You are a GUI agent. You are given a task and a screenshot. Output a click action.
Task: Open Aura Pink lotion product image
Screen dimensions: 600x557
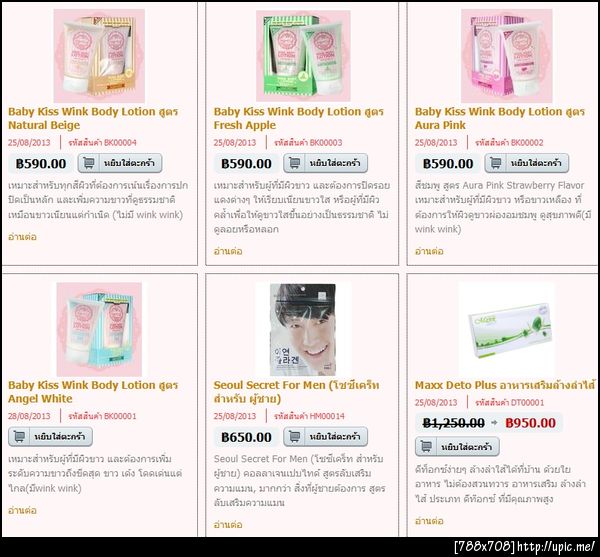[x=507, y=56]
